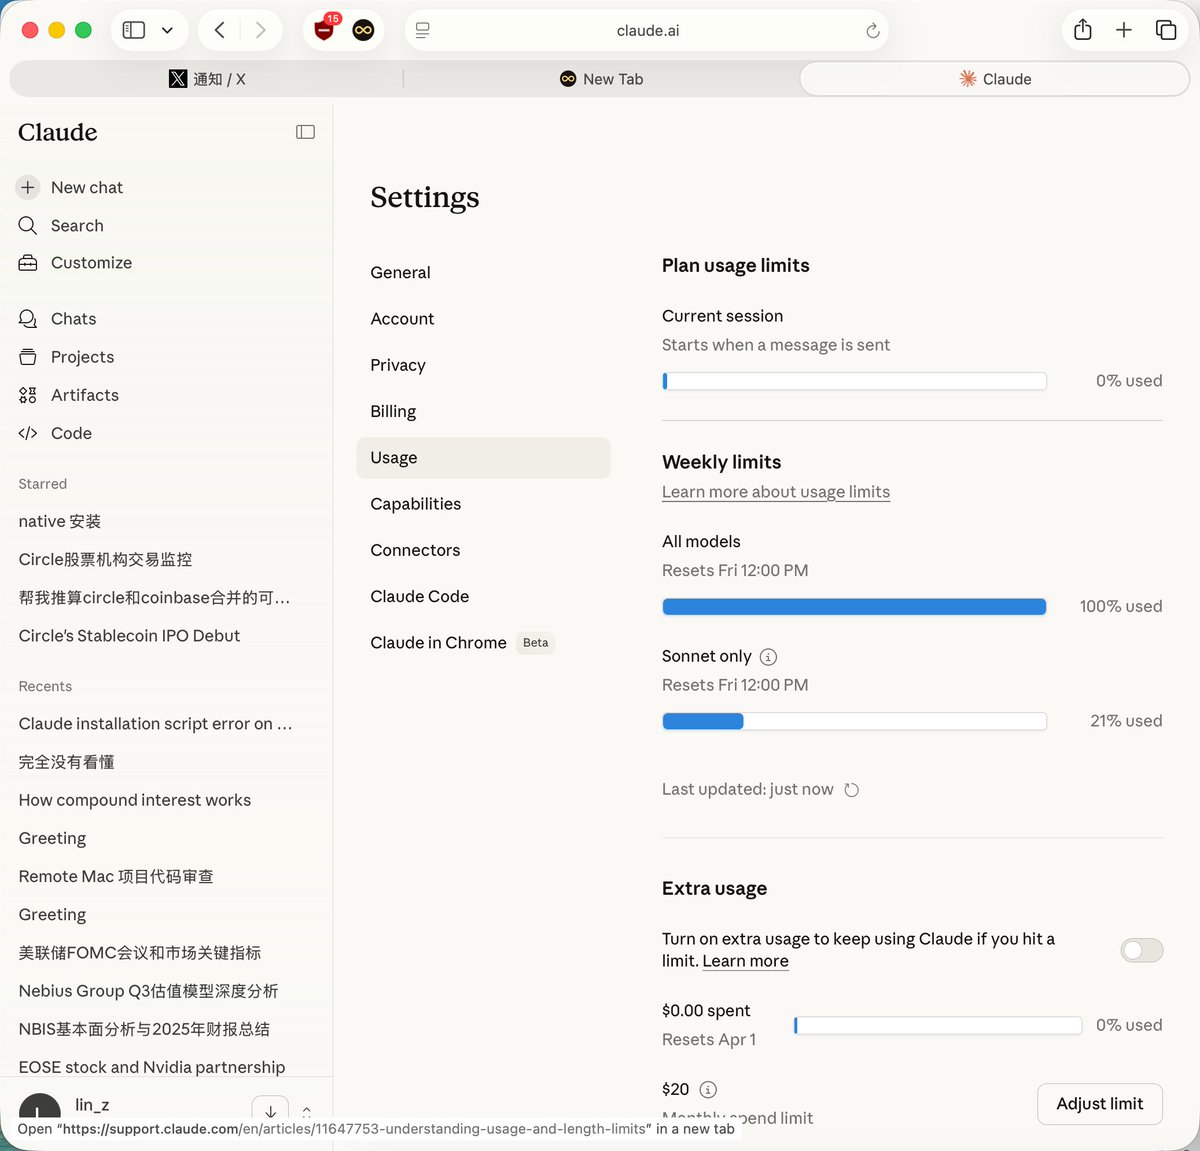Open the Safari share icon

(x=1083, y=30)
